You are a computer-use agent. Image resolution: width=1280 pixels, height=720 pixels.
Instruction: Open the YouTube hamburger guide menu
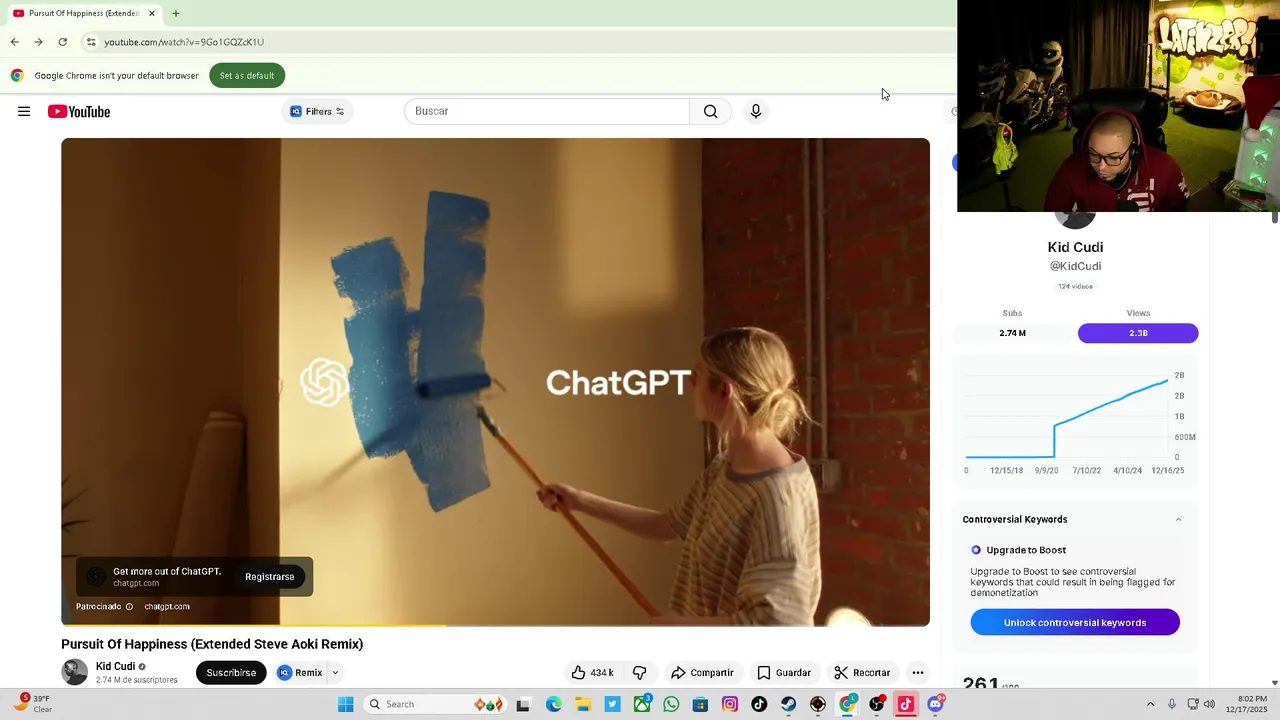click(24, 111)
